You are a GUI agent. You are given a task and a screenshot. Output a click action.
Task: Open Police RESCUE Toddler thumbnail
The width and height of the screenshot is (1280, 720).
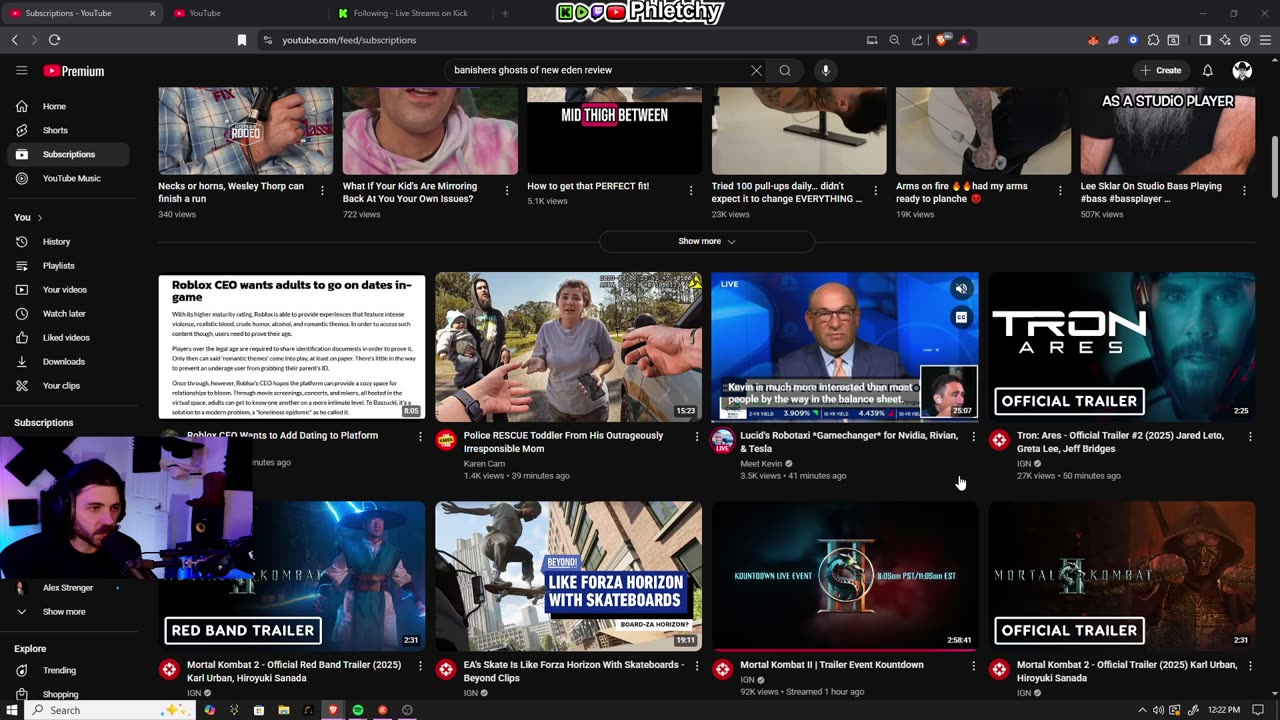[568, 347]
